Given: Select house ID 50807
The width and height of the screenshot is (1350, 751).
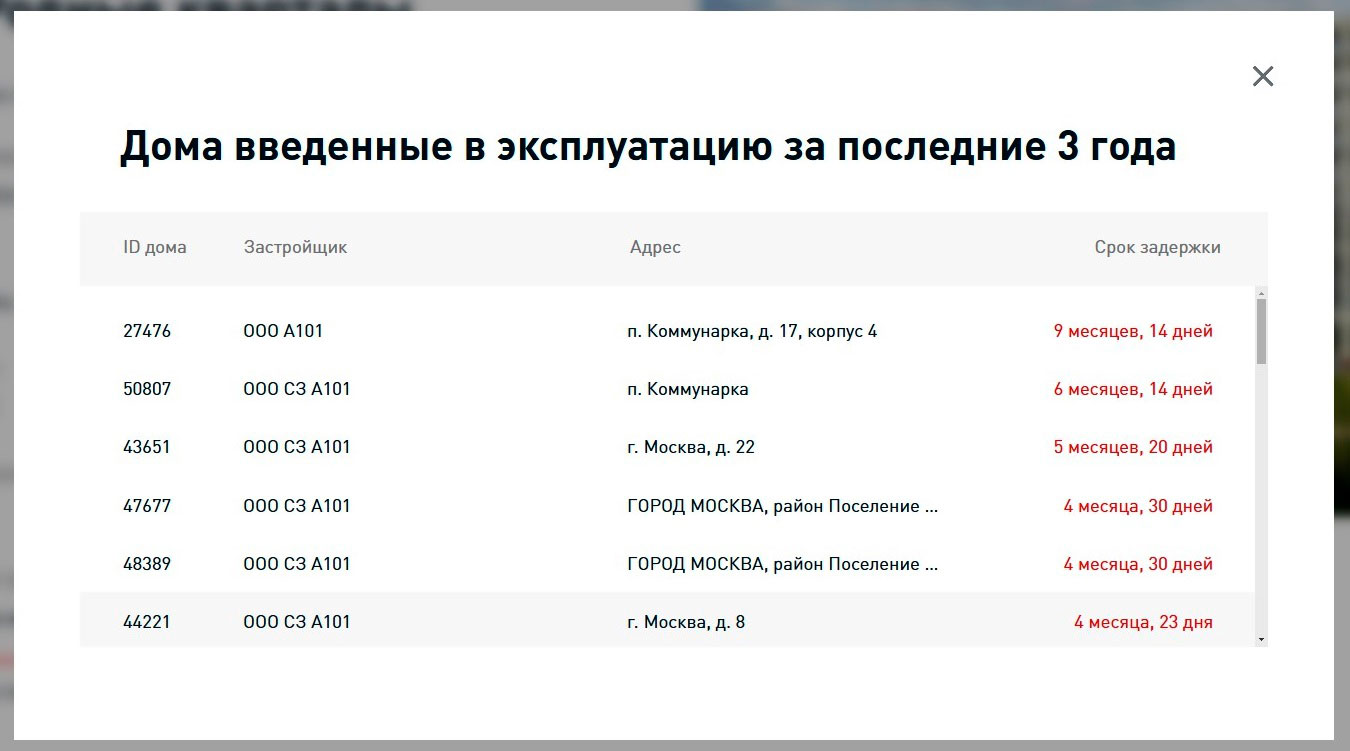Looking at the screenshot, I should 147,389.
